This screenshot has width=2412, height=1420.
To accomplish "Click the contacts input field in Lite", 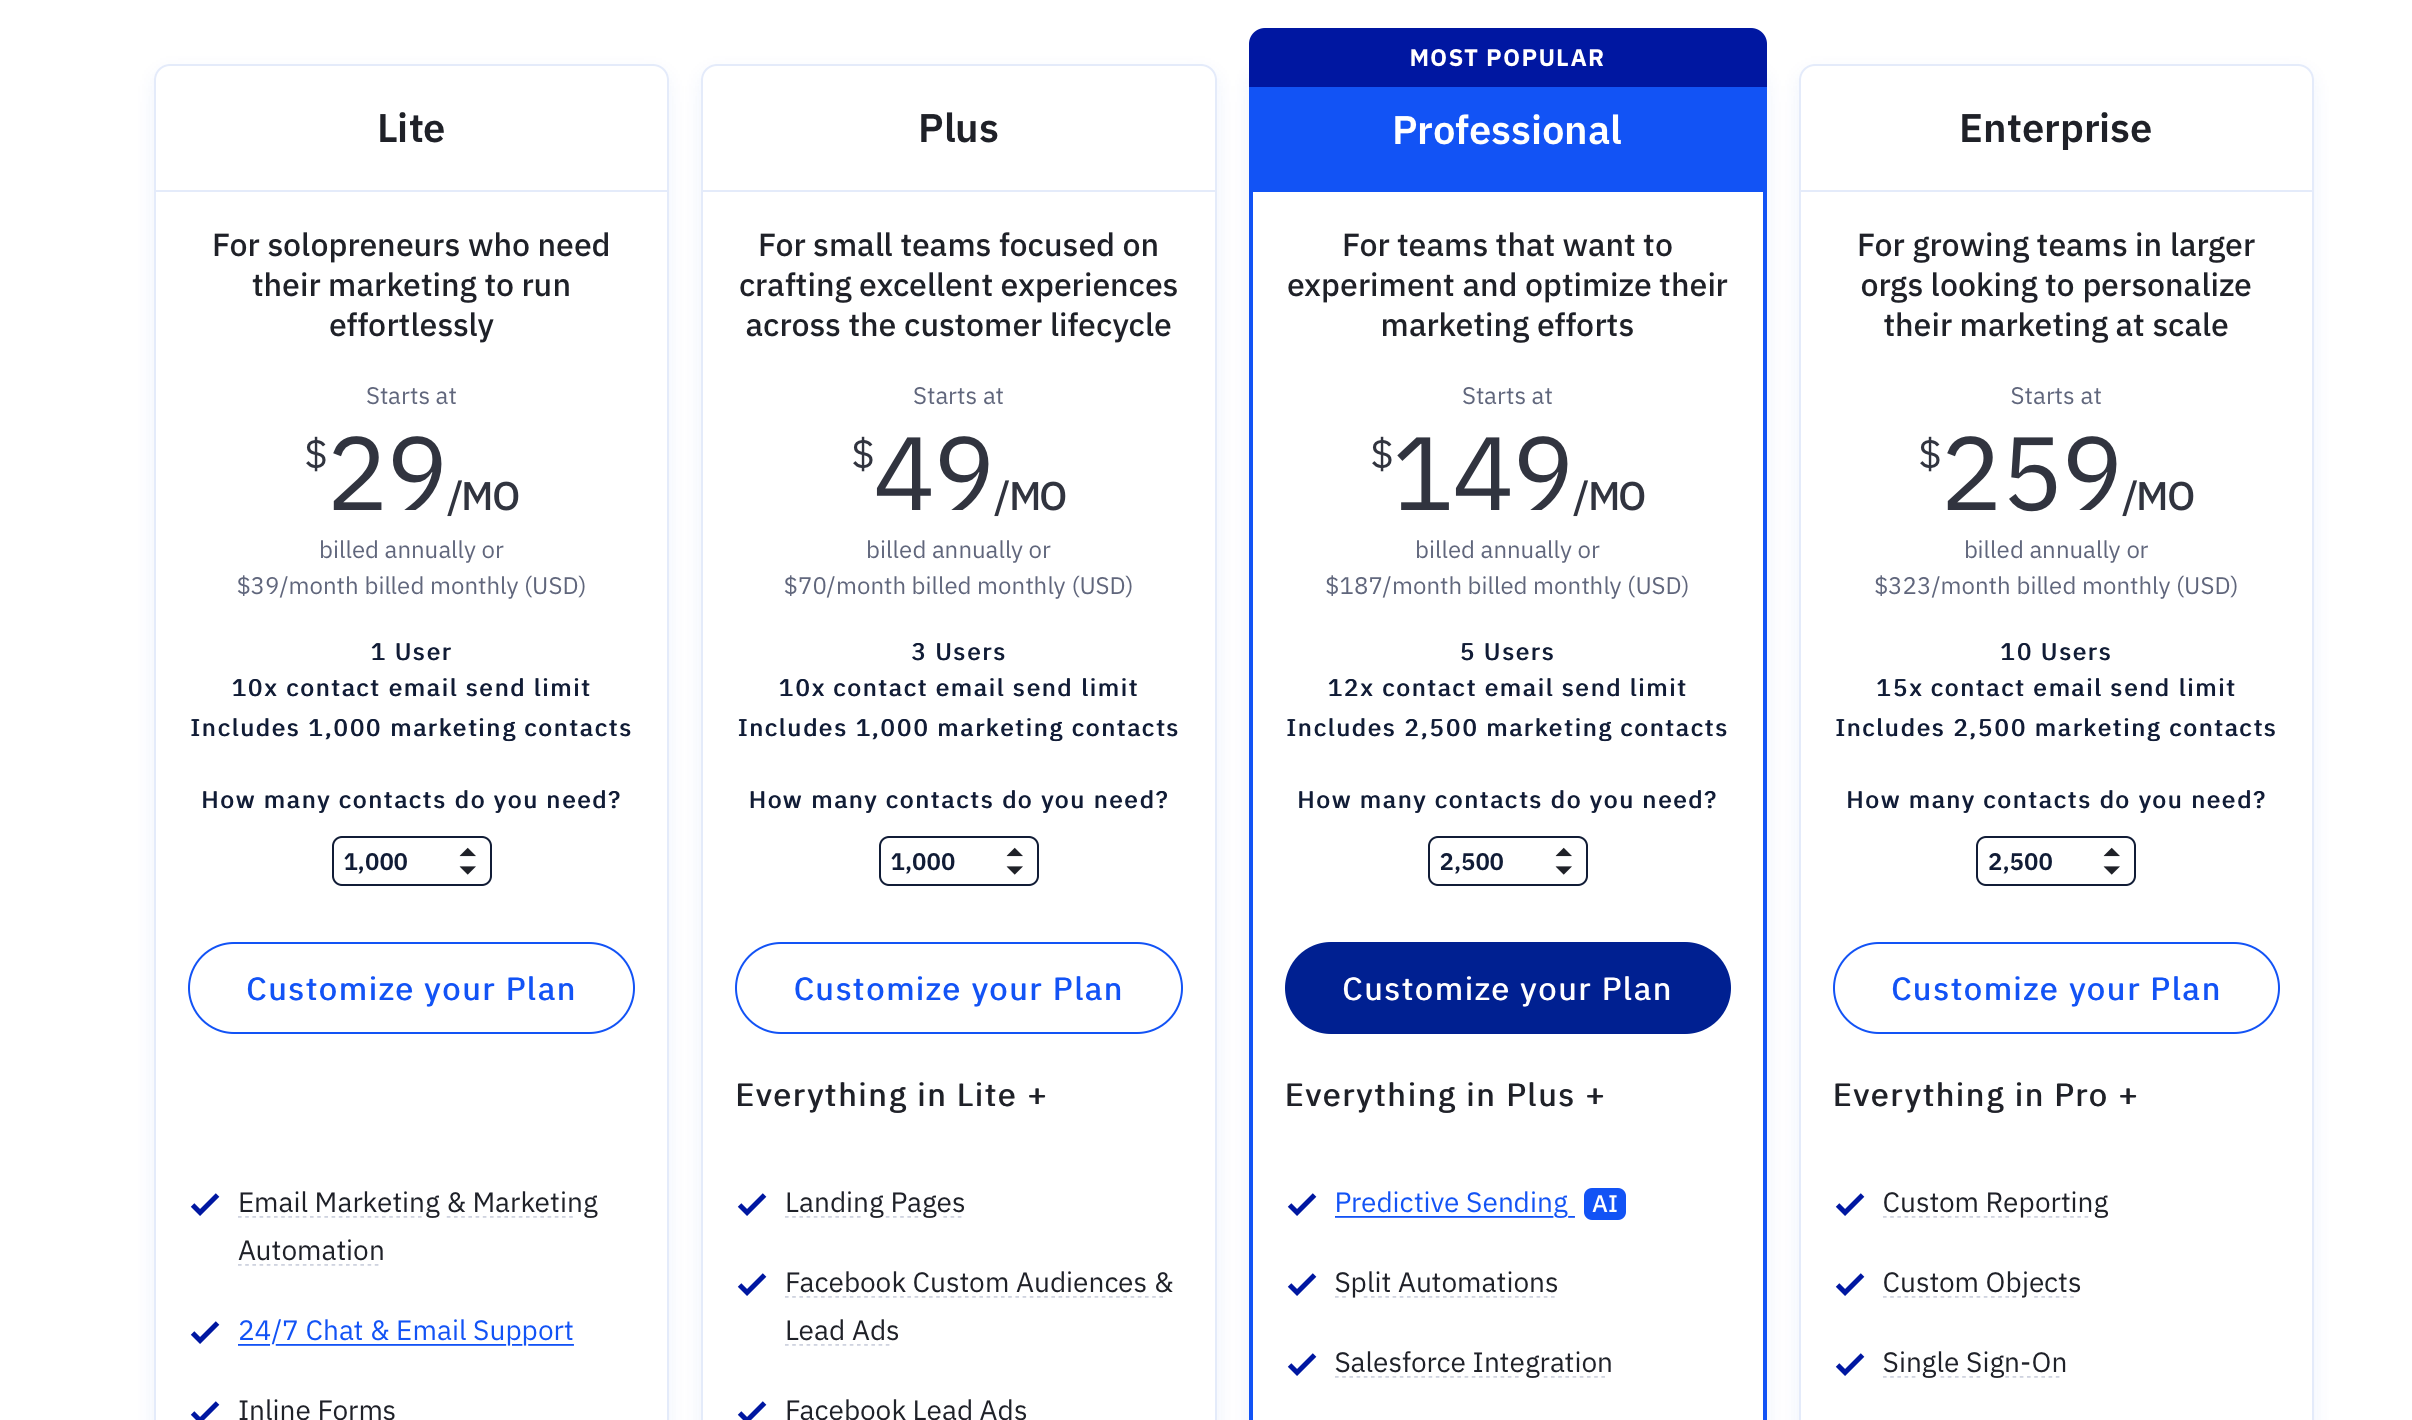I will point(411,860).
